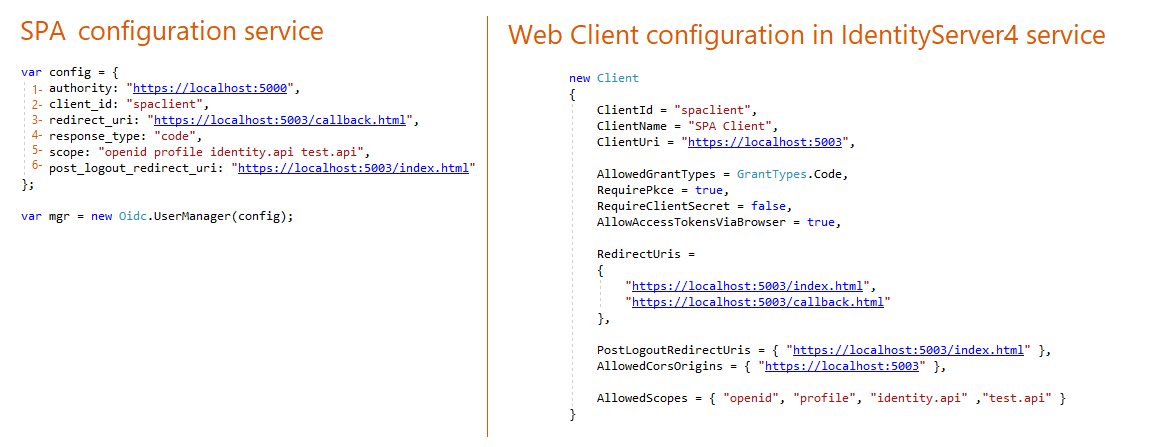Open the post_logout_redirect_uri index.html link
Image resolution: width=1157 pixels, height=447 pixels.
(x=353, y=168)
